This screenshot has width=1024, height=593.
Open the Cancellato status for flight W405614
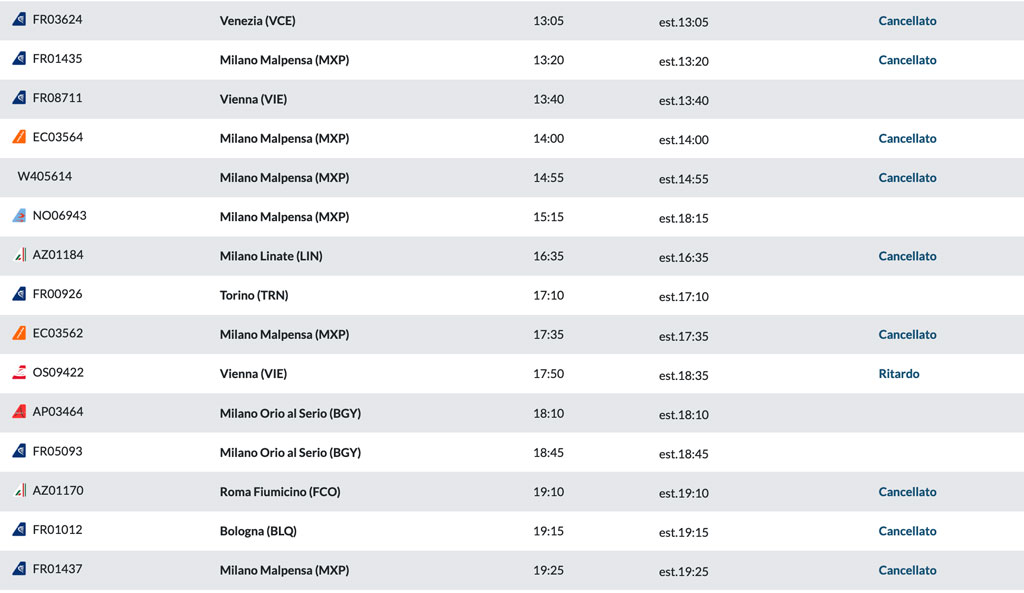pos(907,178)
